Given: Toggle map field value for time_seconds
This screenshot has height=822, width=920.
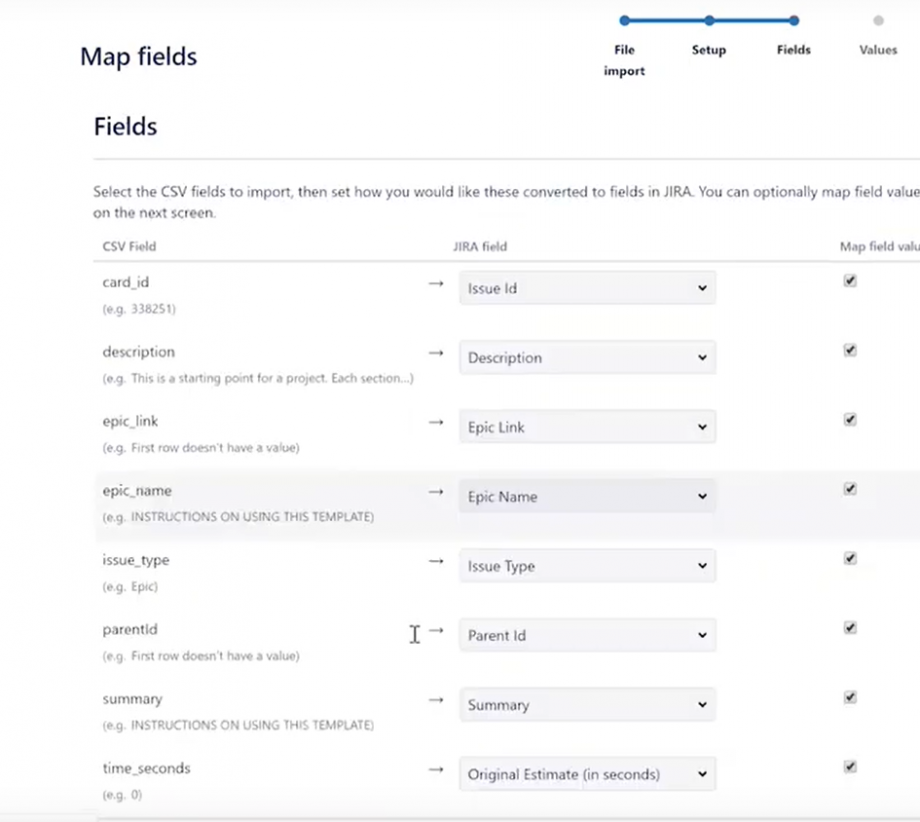Looking at the screenshot, I should point(850,766).
